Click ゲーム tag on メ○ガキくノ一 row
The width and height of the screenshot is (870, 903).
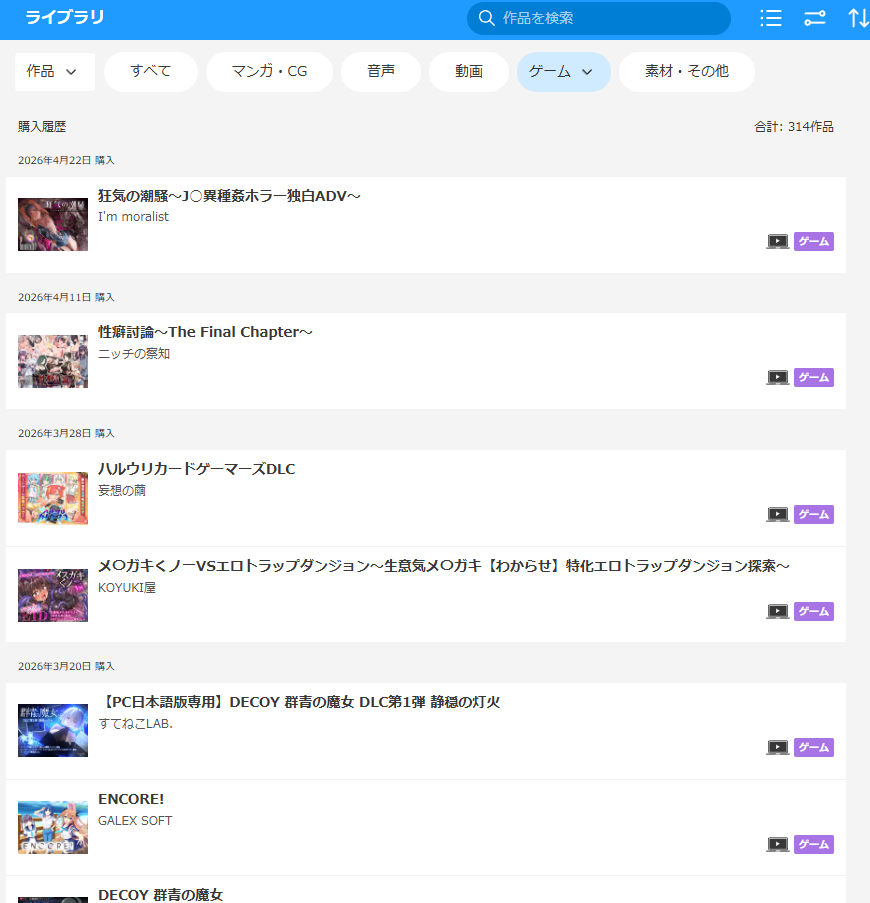click(814, 611)
